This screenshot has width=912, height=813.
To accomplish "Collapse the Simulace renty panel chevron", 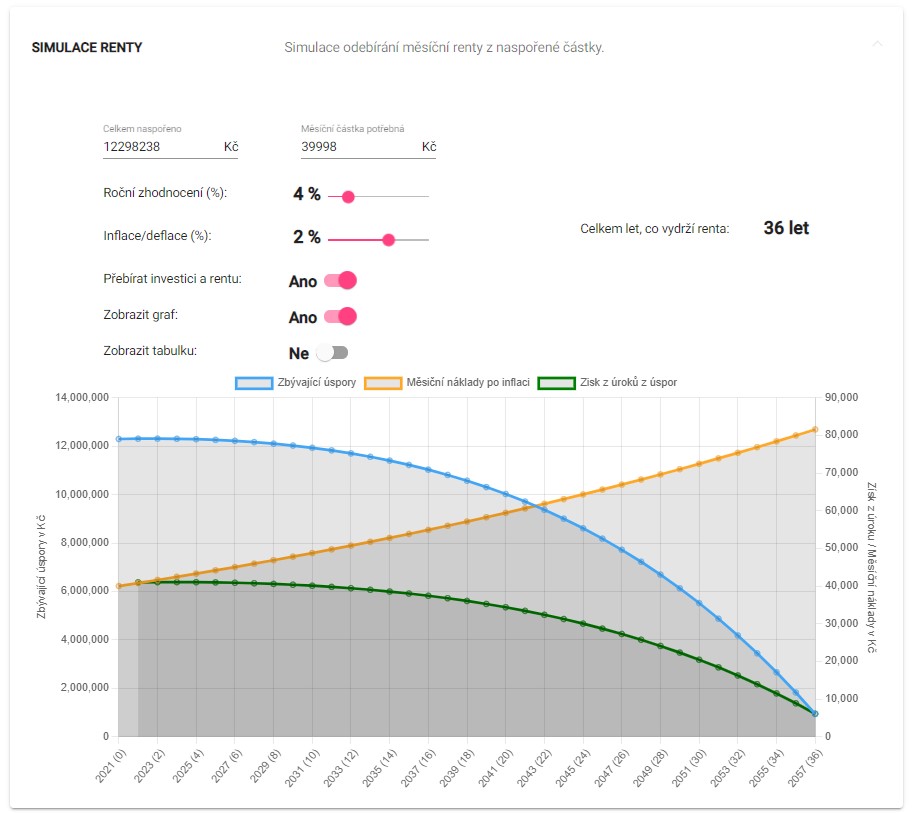I will (877, 45).
